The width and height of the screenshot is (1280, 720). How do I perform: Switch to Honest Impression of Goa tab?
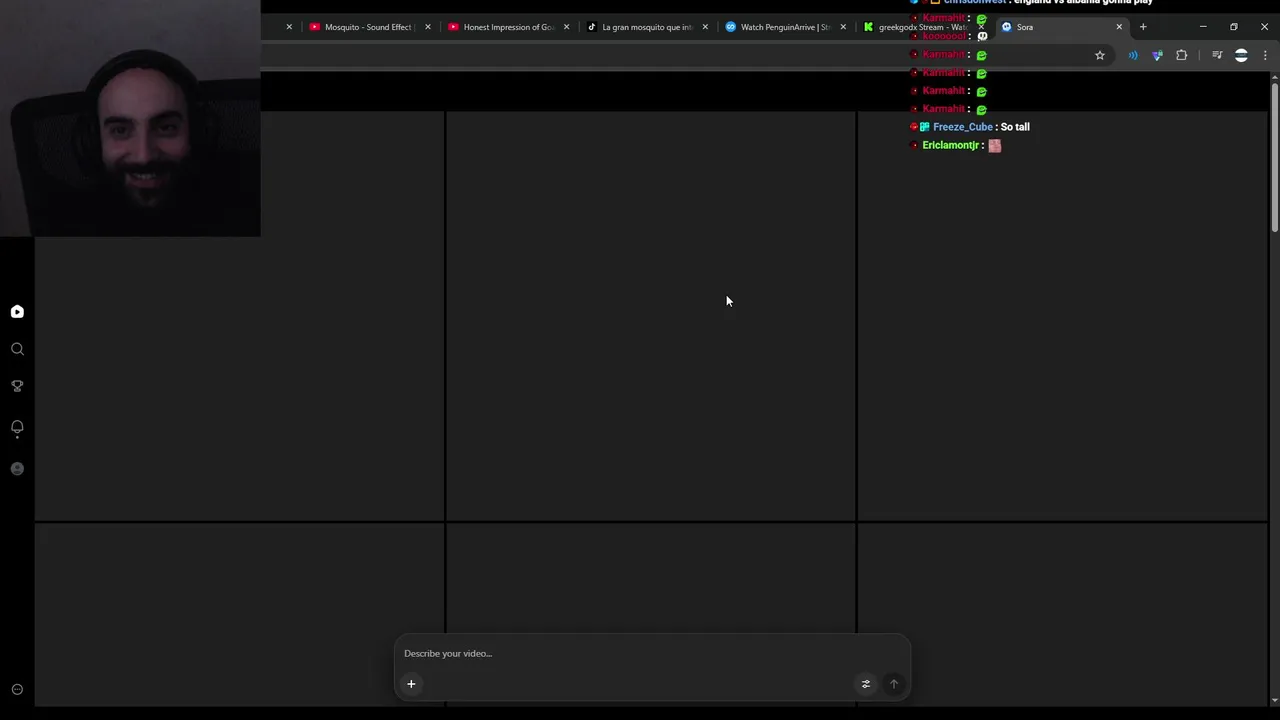point(508,27)
